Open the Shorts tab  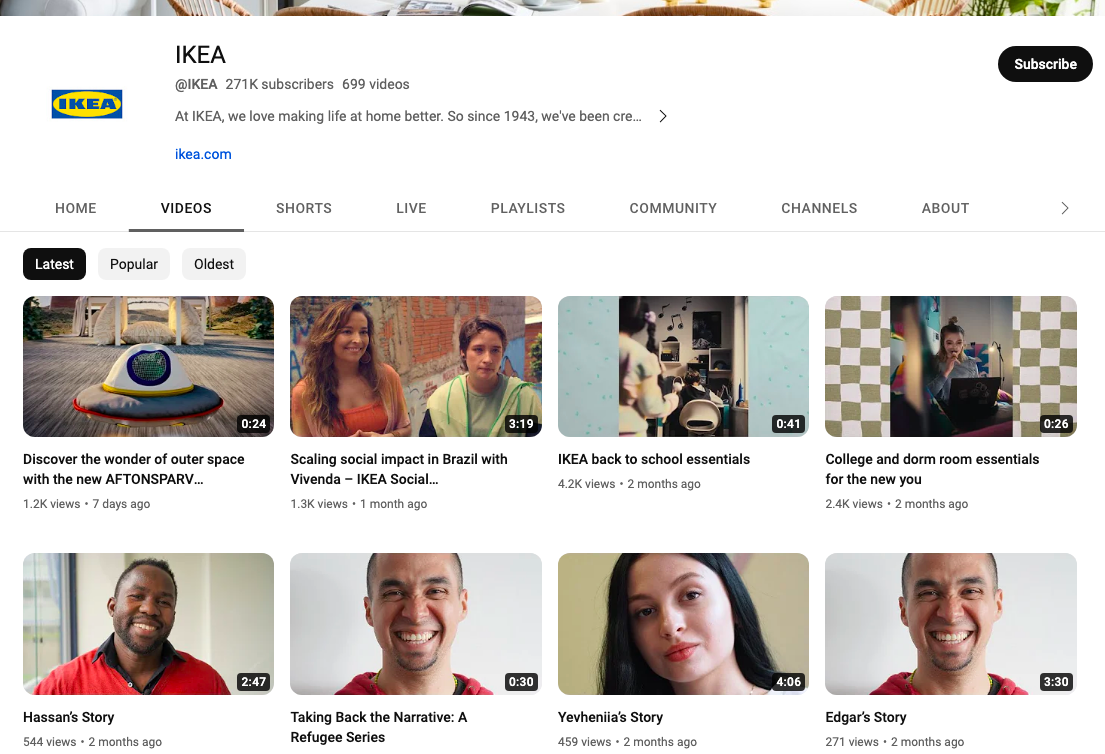point(304,208)
